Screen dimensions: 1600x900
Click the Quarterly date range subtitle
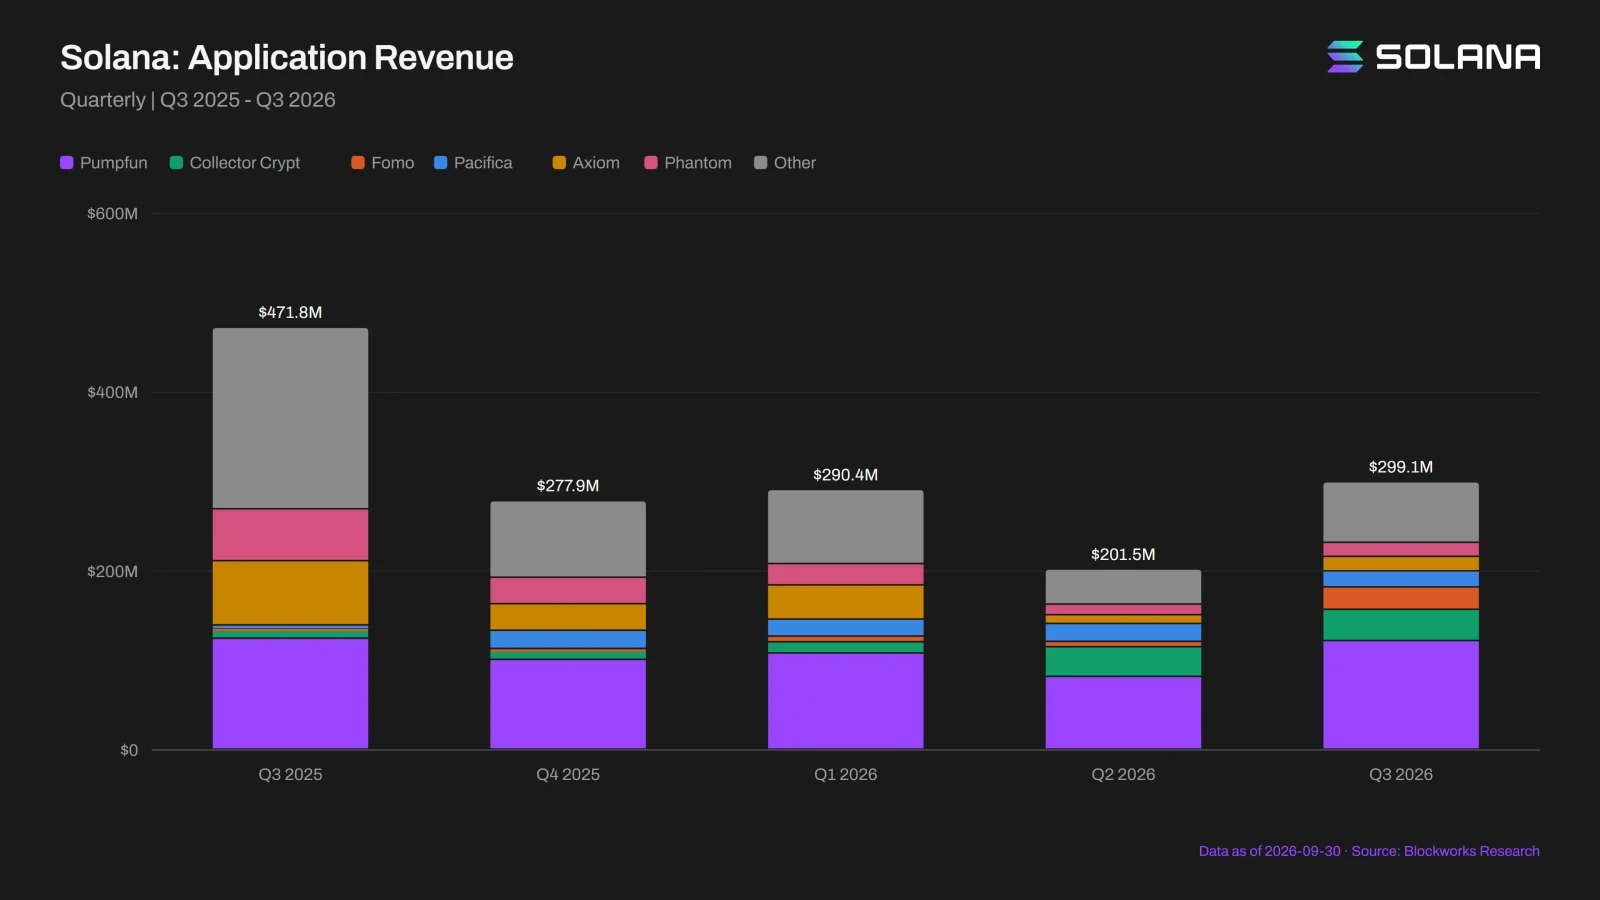pos(198,100)
